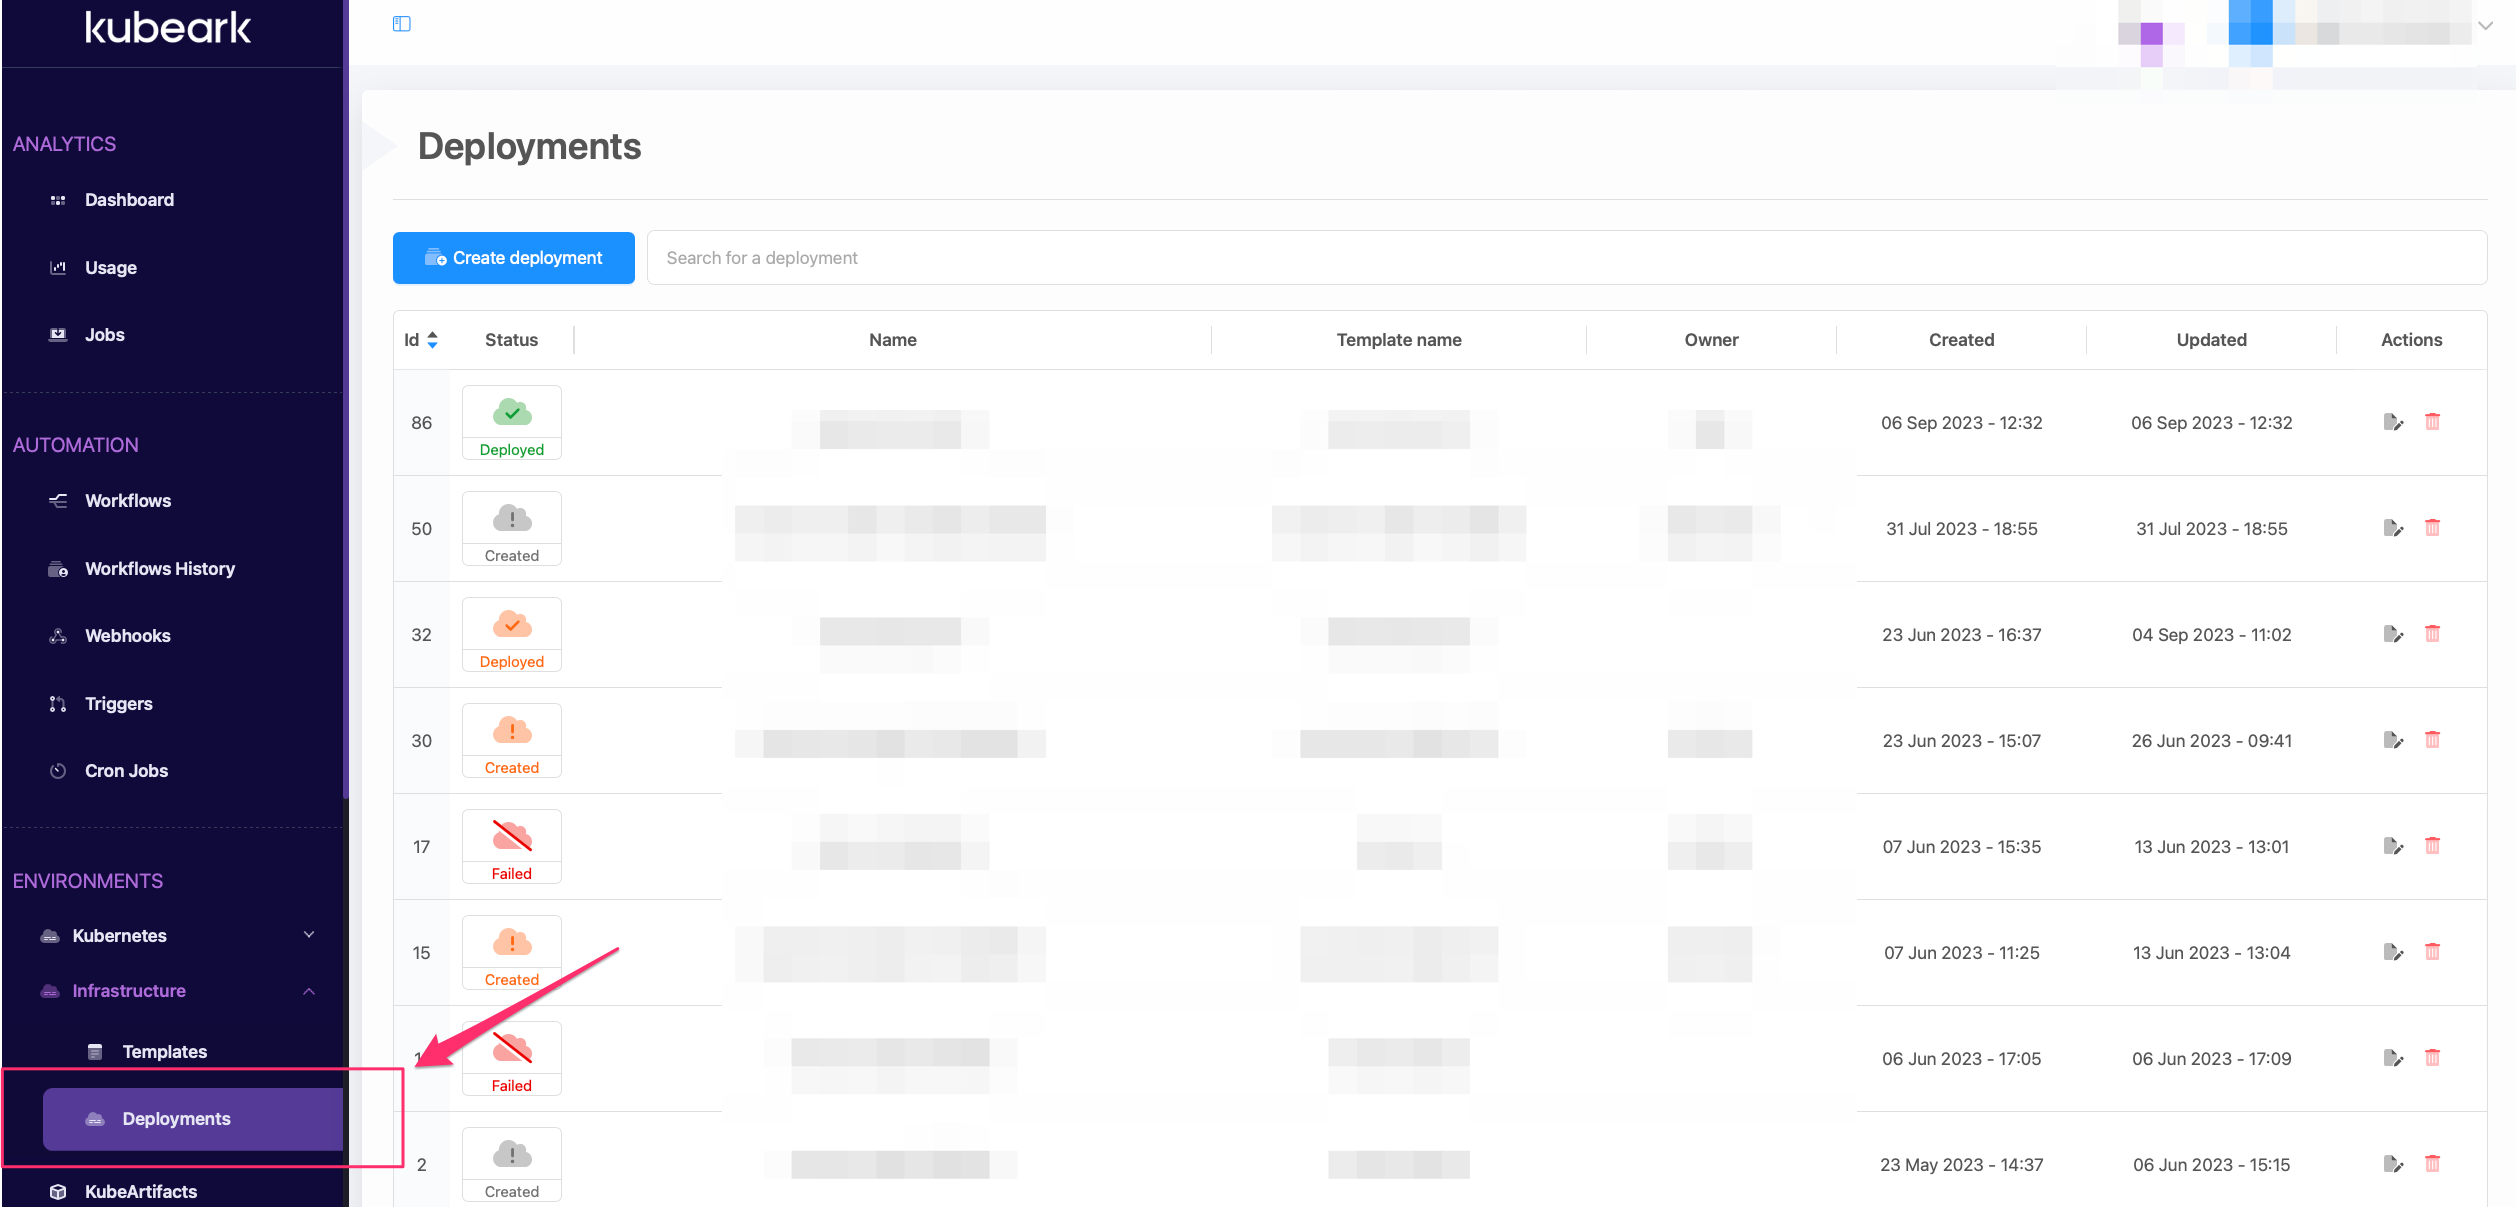The width and height of the screenshot is (2516, 1207).
Task: Collapse the sidebar using the panel icon
Action: 401,22
